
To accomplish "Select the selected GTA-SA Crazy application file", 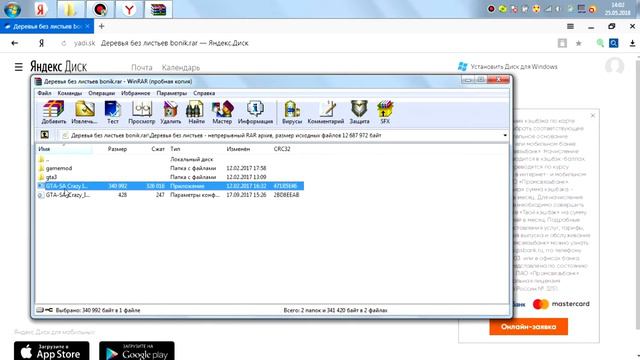I will coord(170,186).
